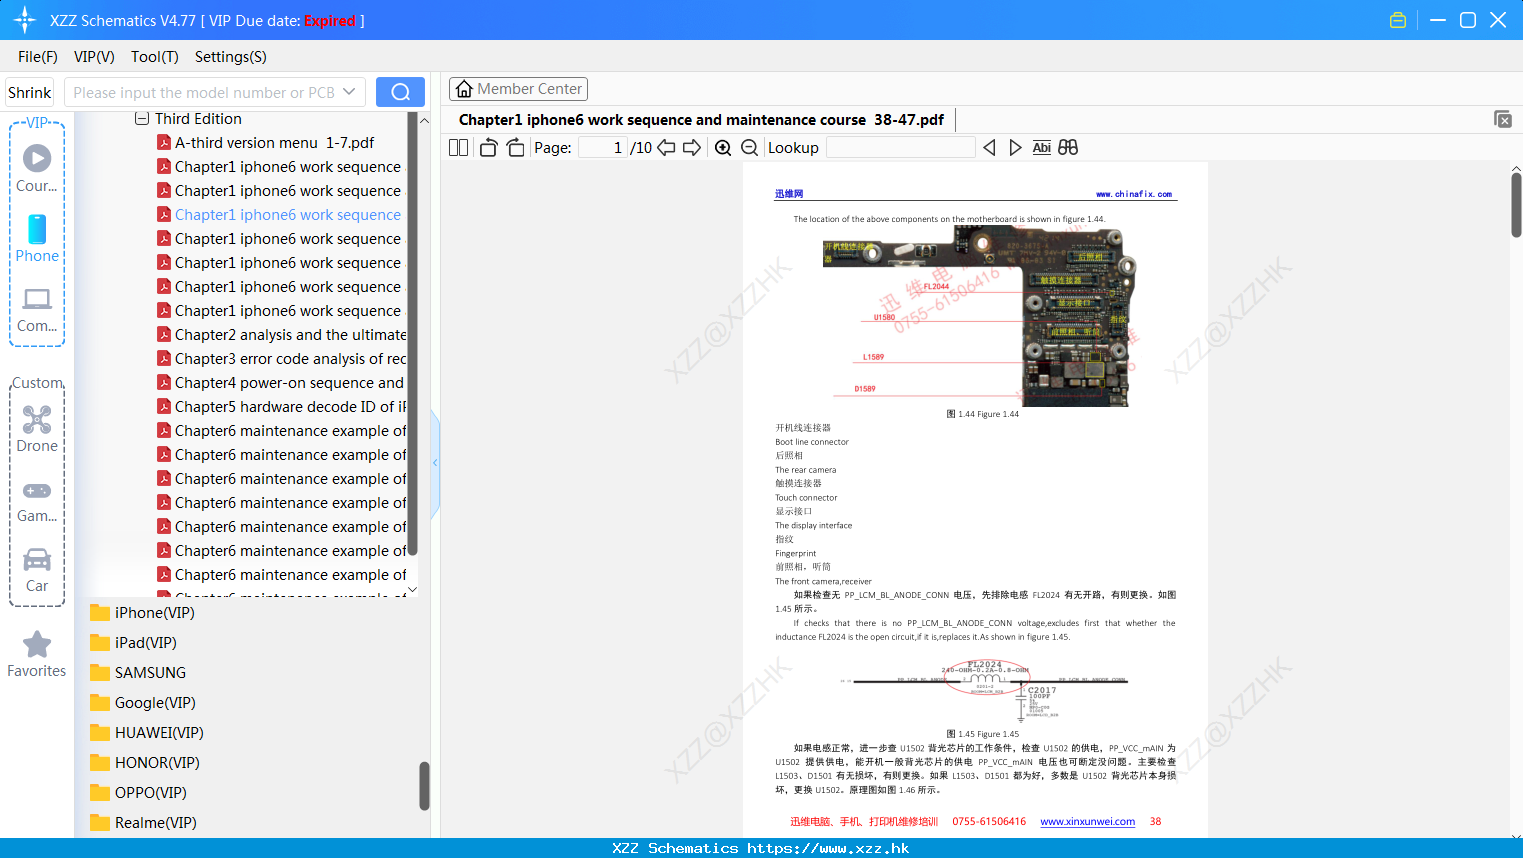This screenshot has height=858, width=1523.
Task: Open the HUAWEI(VIP) folder
Action: (147, 733)
